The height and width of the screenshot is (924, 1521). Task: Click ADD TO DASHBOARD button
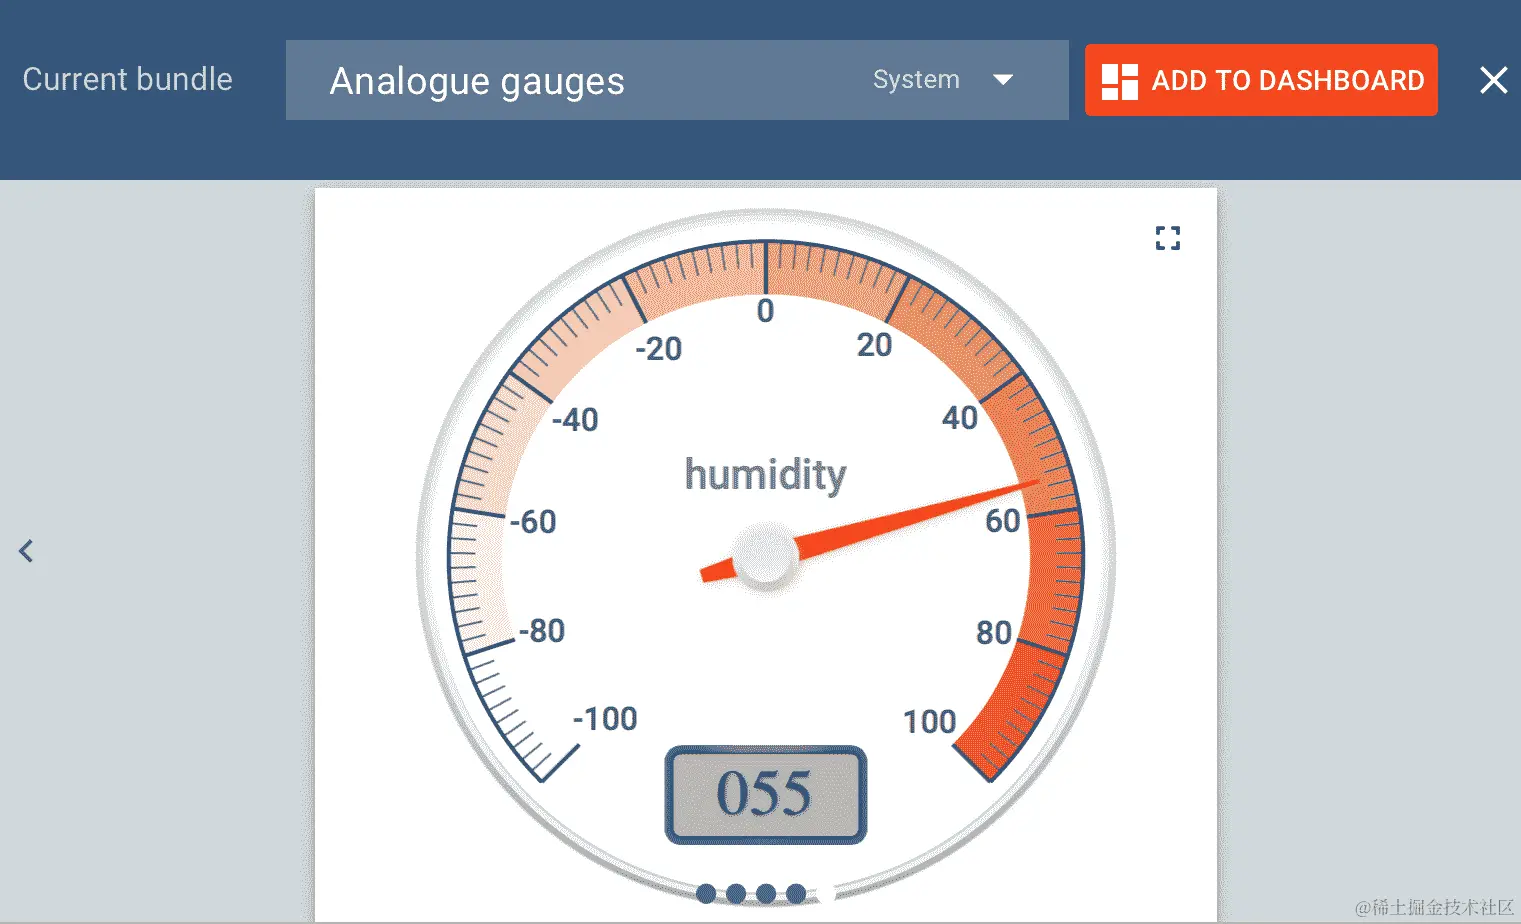click(x=1261, y=80)
